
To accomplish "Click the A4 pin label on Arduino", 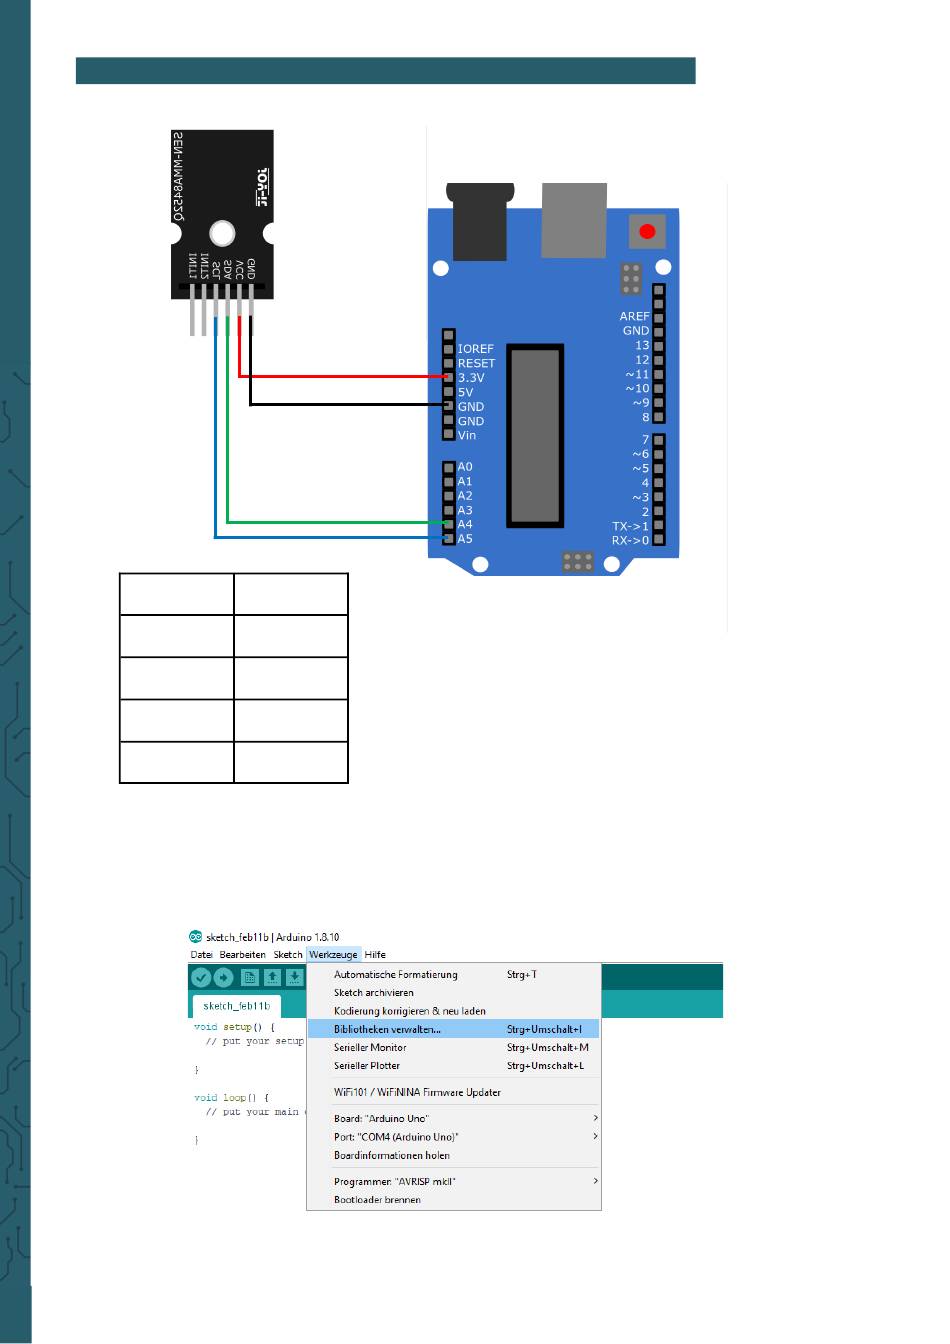I will (465, 524).
